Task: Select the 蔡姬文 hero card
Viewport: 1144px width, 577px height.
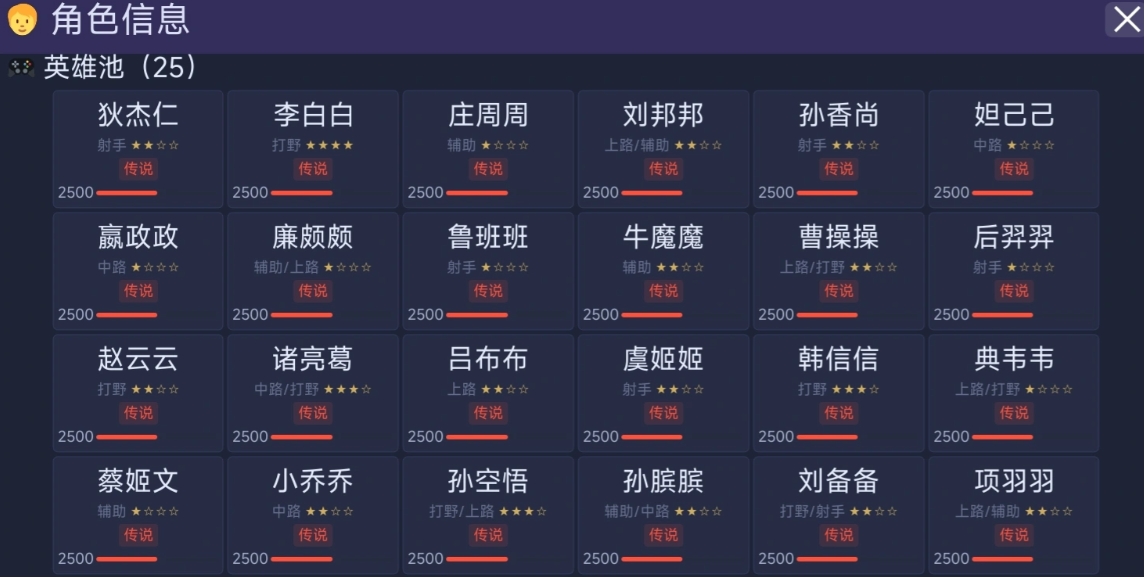Action: pyautogui.click(x=138, y=515)
